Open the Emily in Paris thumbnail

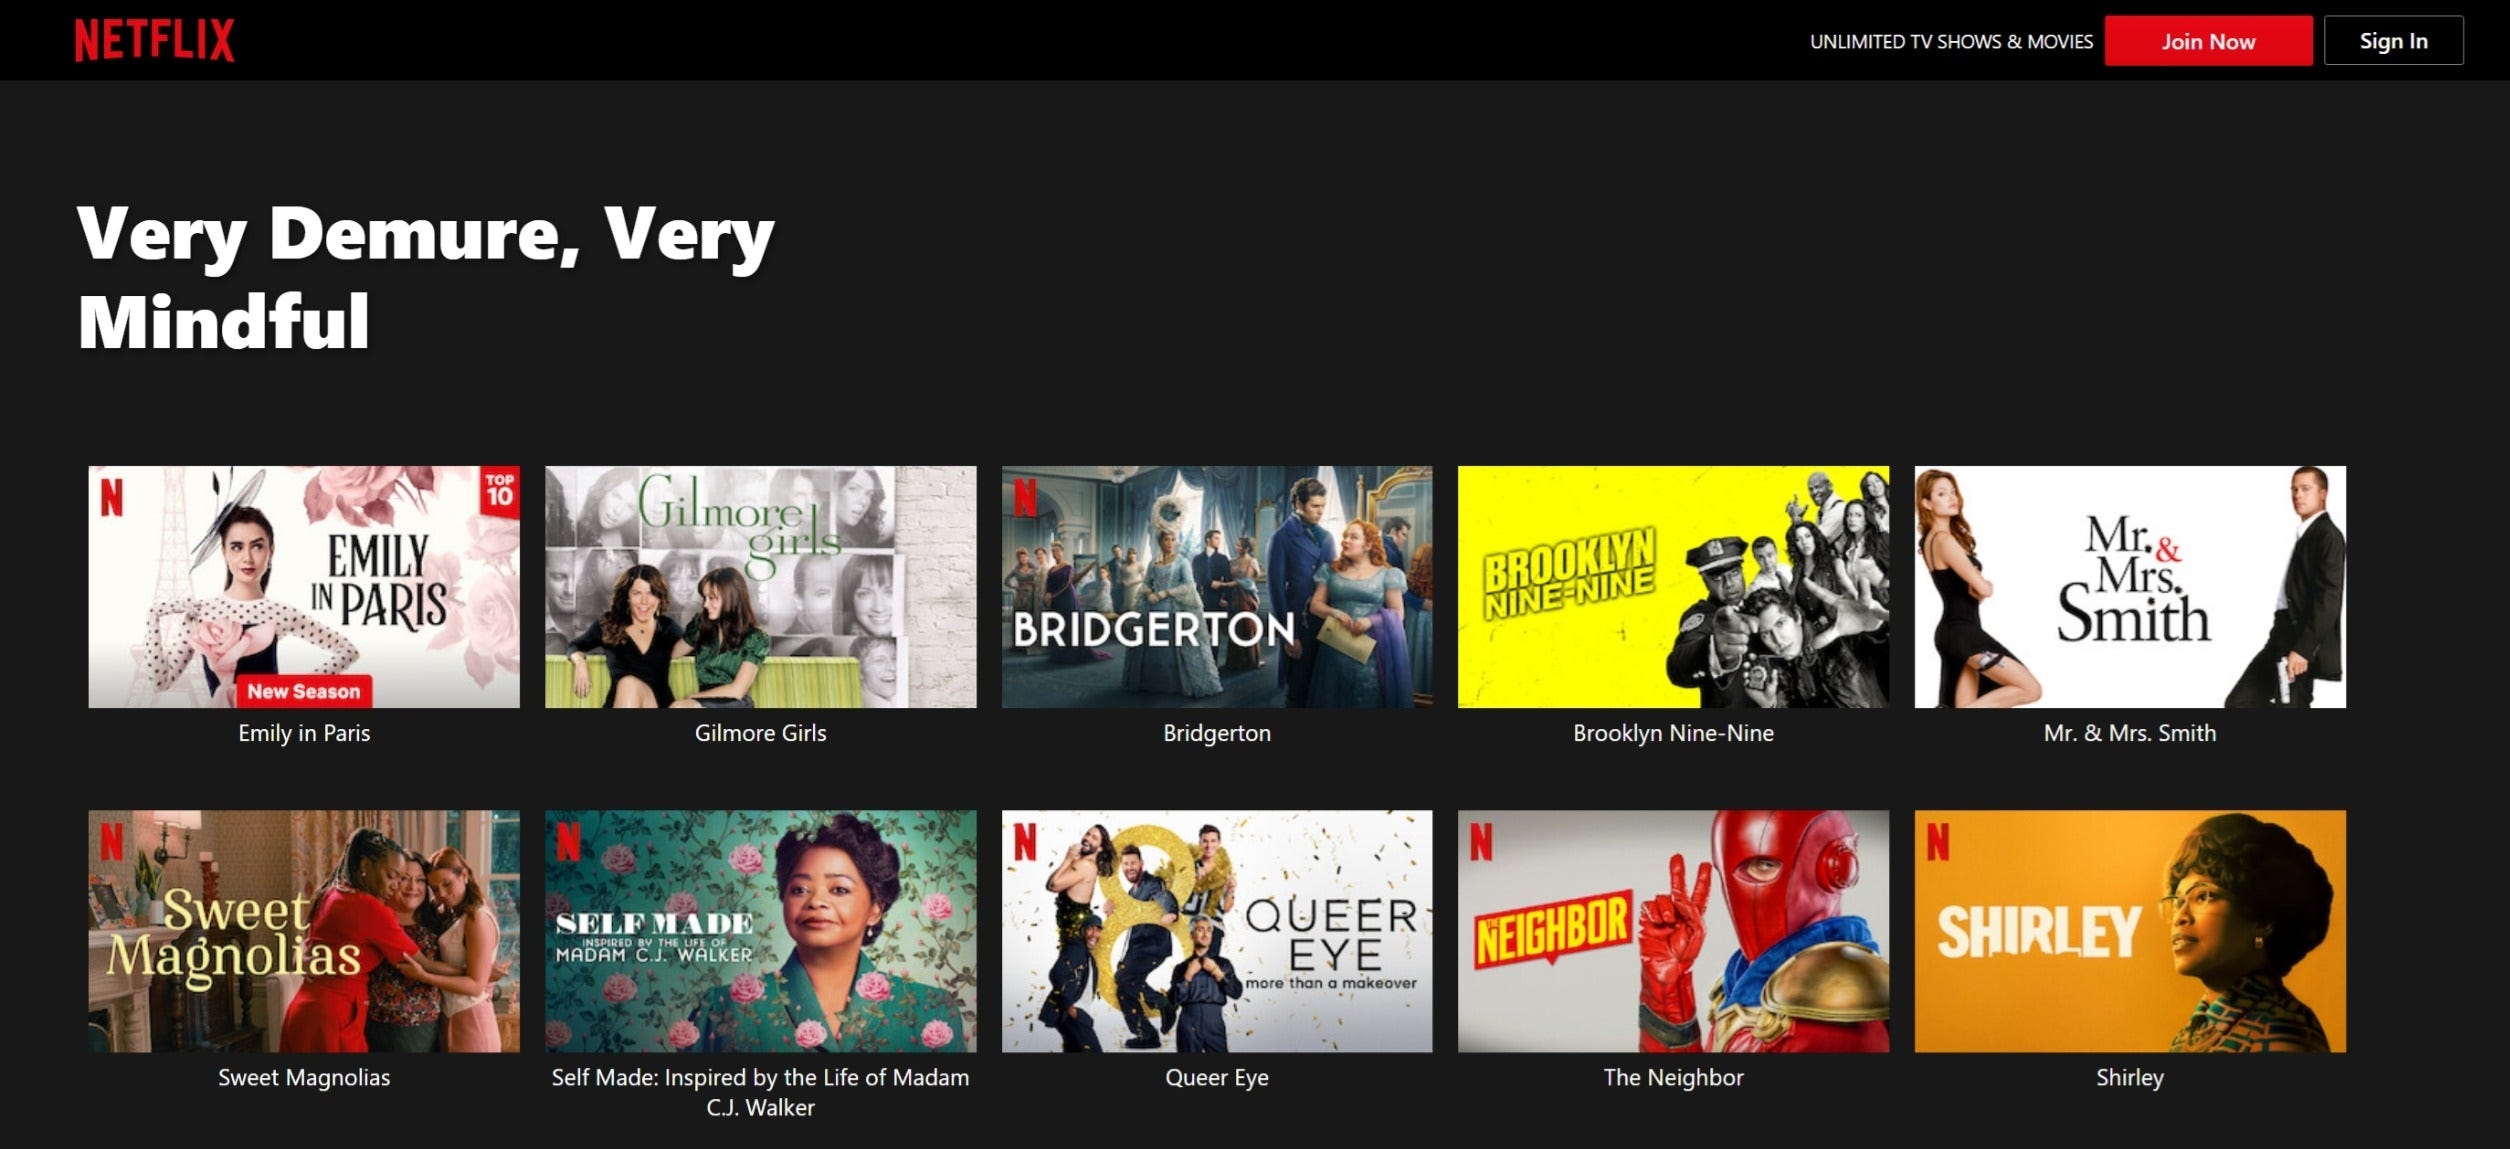(304, 587)
